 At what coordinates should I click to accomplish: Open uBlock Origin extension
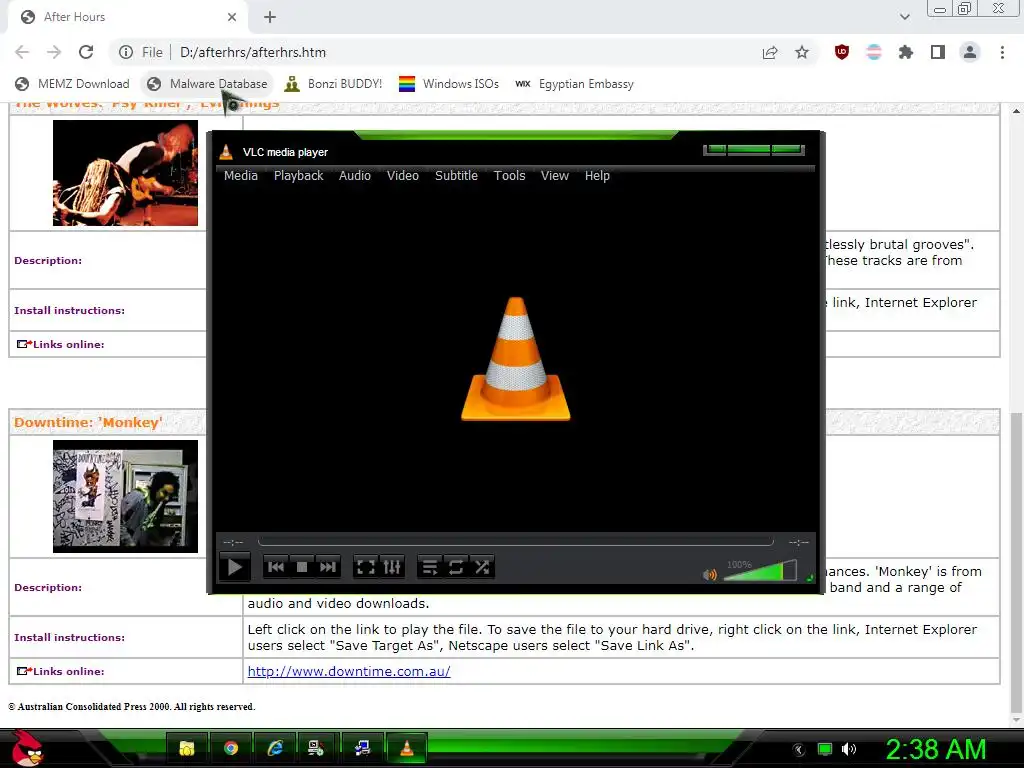click(842, 52)
